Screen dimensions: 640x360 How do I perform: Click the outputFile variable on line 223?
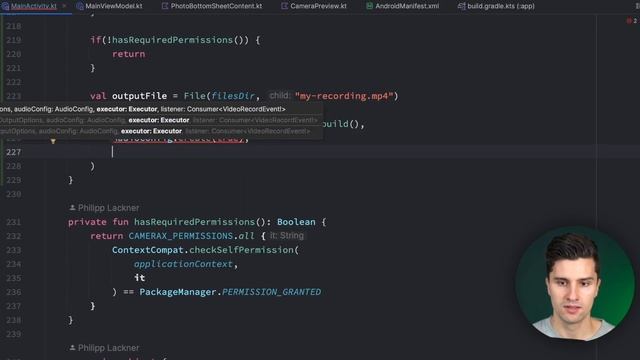tap(139, 96)
